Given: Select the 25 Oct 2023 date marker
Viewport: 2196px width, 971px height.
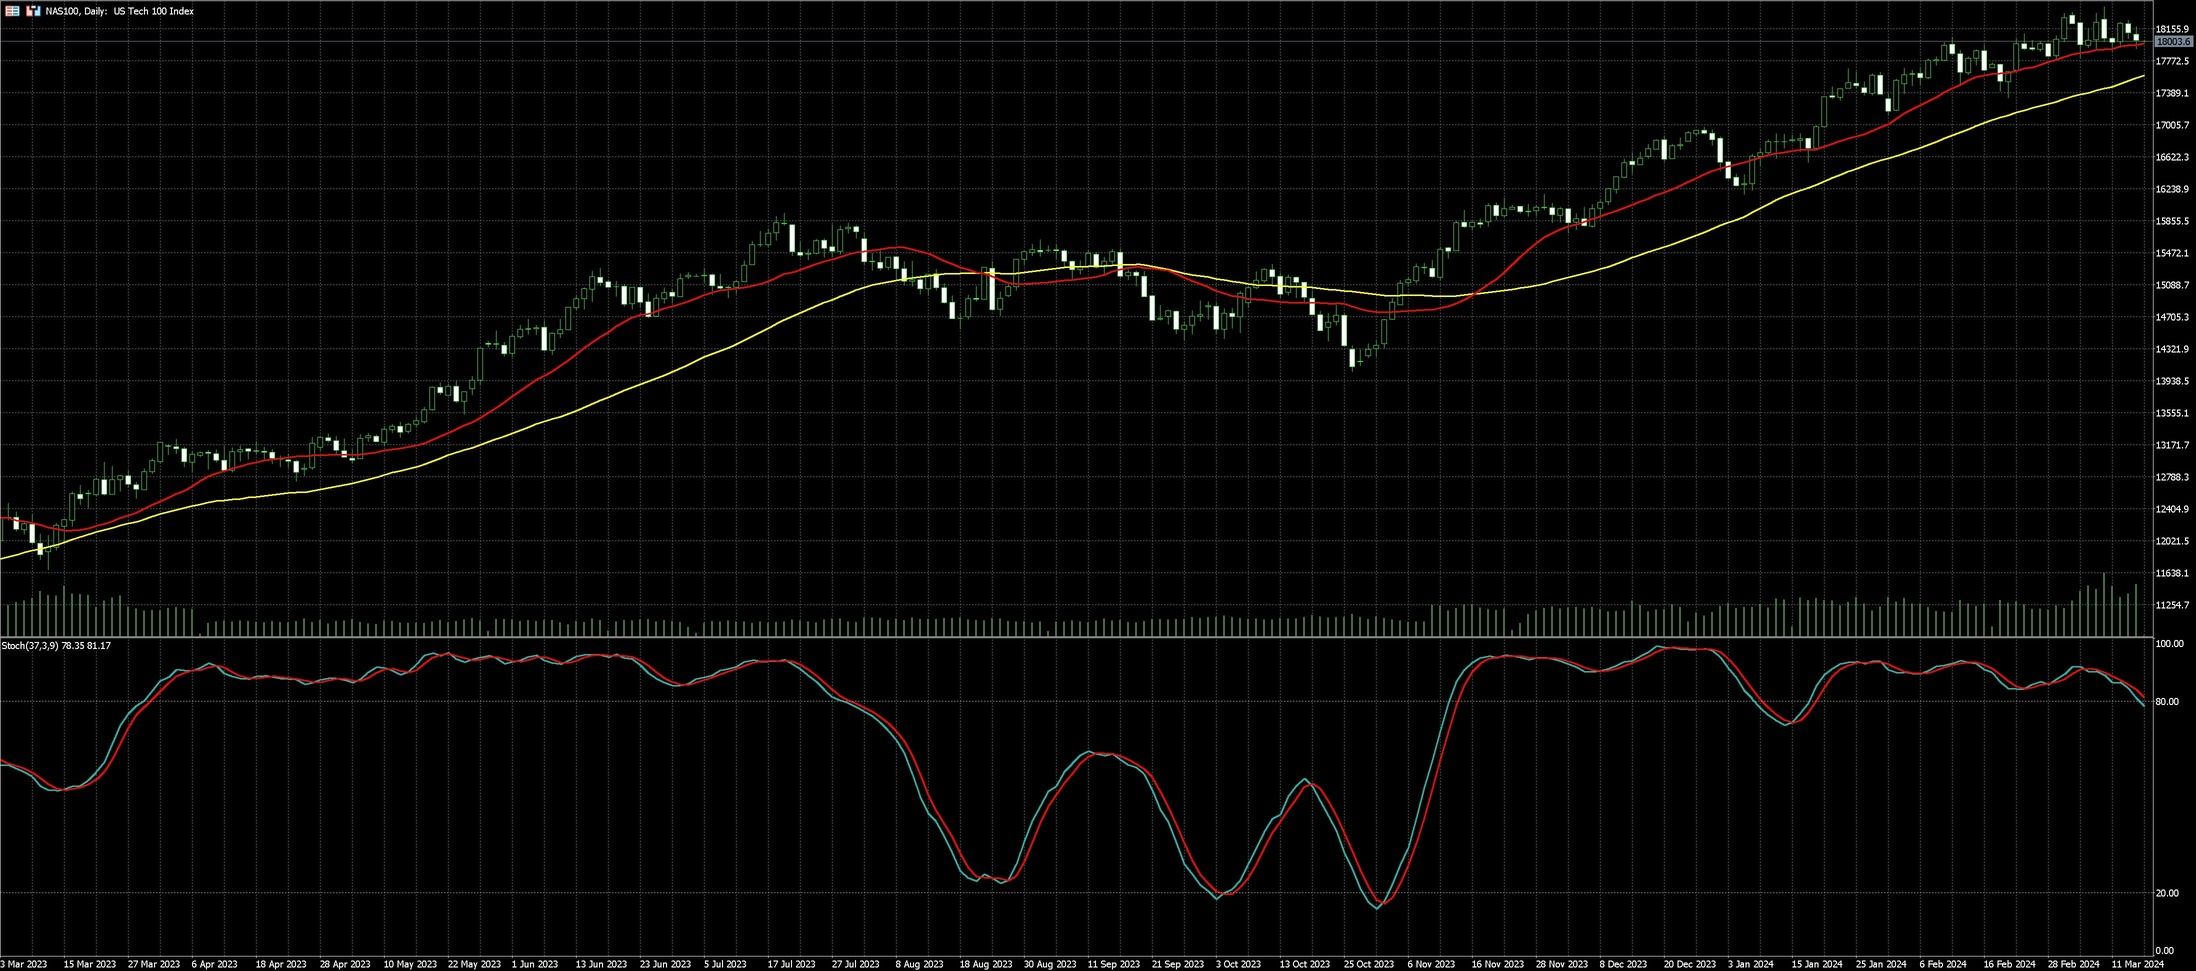Looking at the screenshot, I should click(x=1369, y=964).
